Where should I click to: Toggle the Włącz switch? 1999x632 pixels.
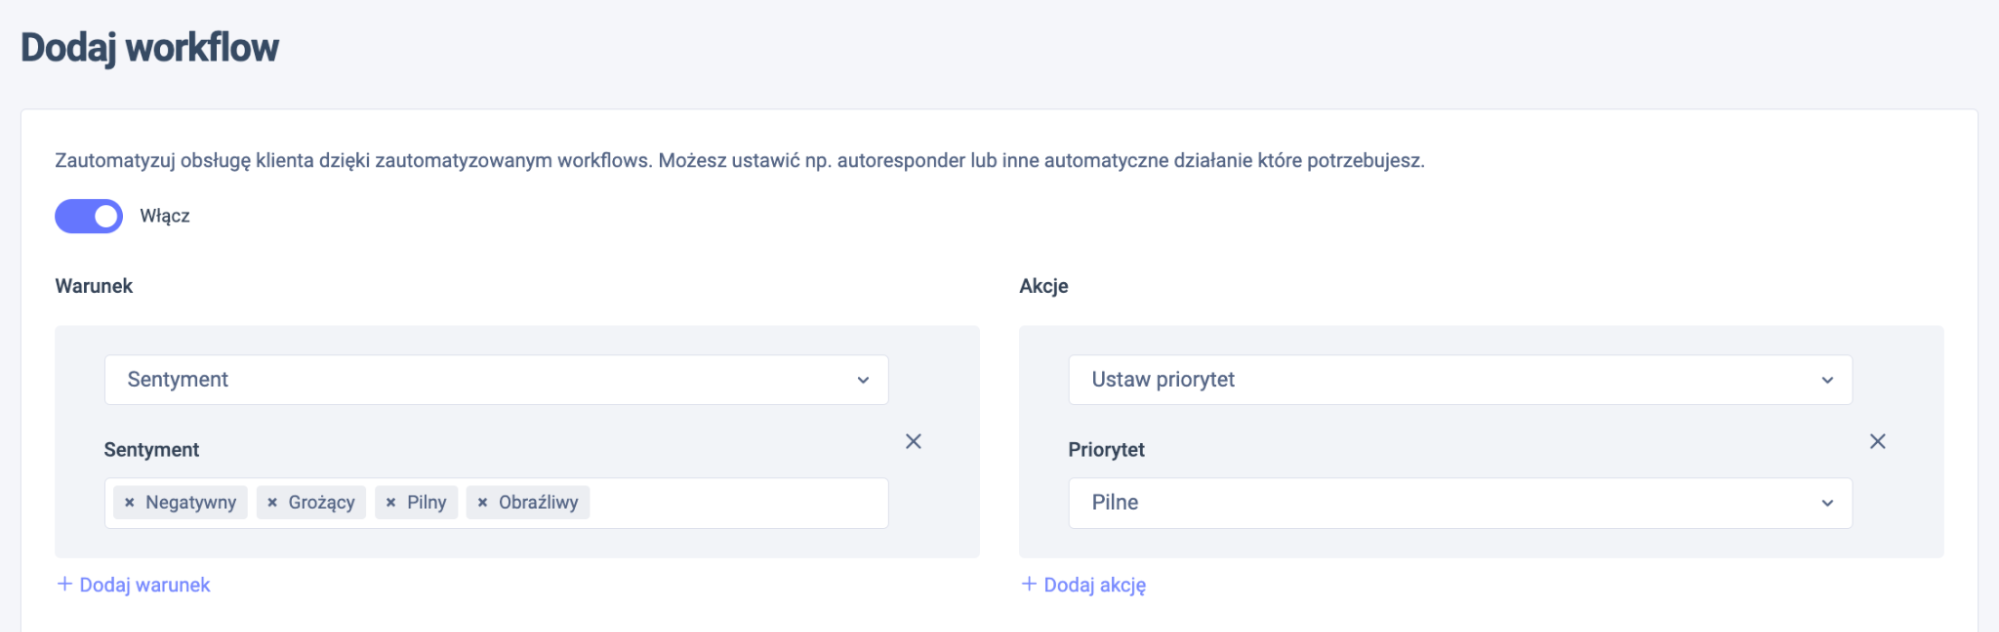[89, 216]
